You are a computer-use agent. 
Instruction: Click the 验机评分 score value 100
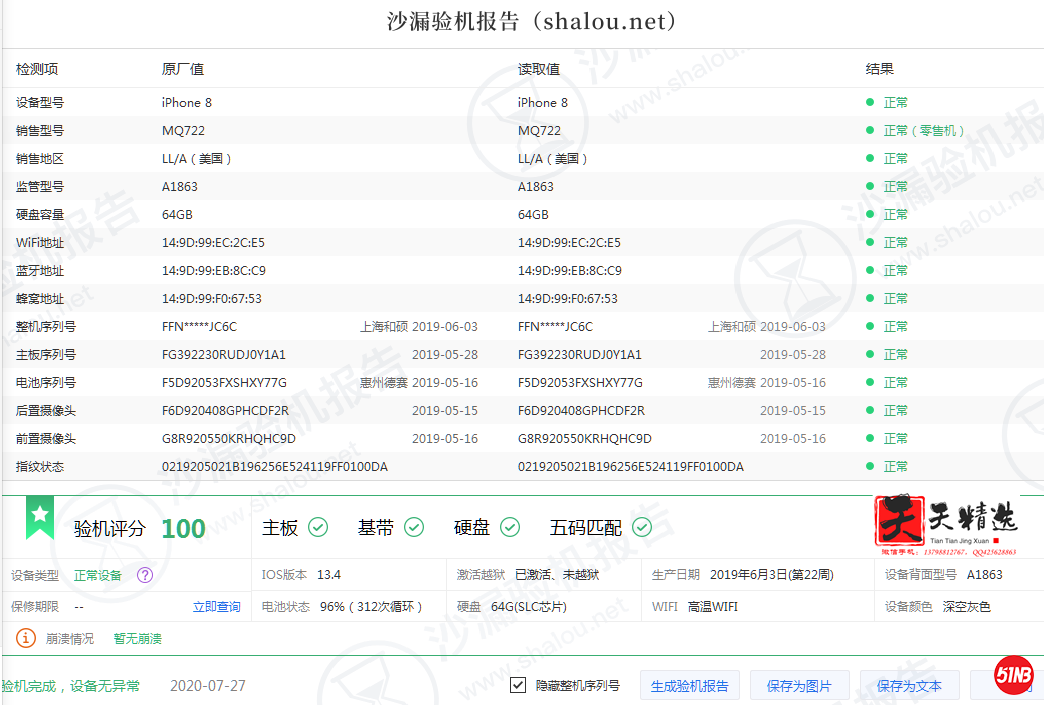click(x=183, y=529)
